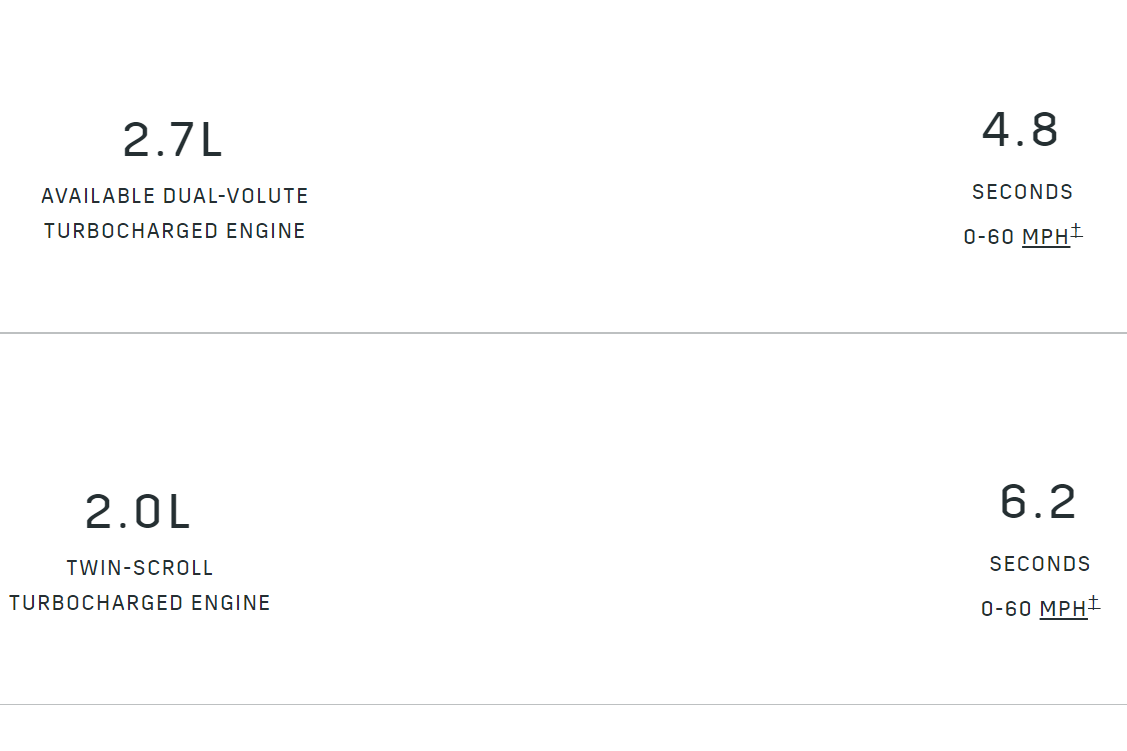Open the MPH footnote link beside 6.2 seconds

coord(1063,609)
